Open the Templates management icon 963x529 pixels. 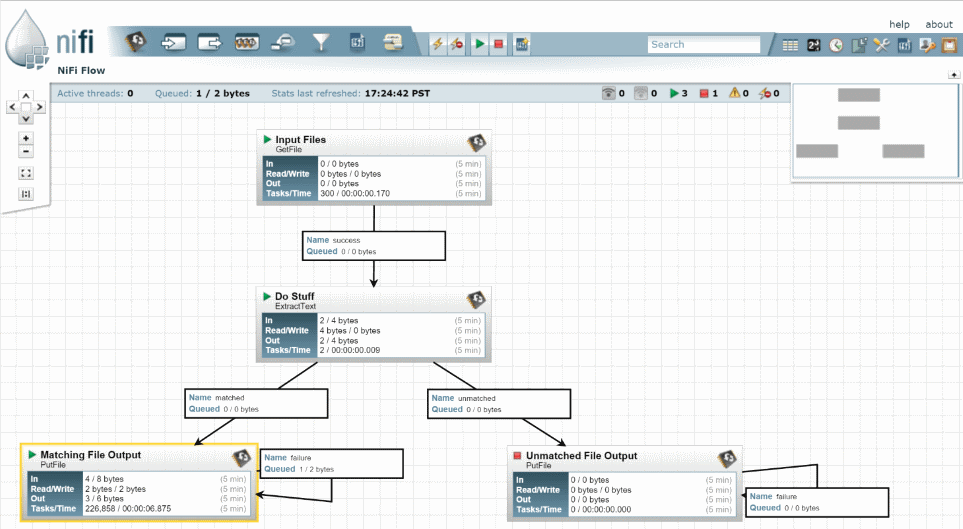pyautogui.click(x=904, y=45)
